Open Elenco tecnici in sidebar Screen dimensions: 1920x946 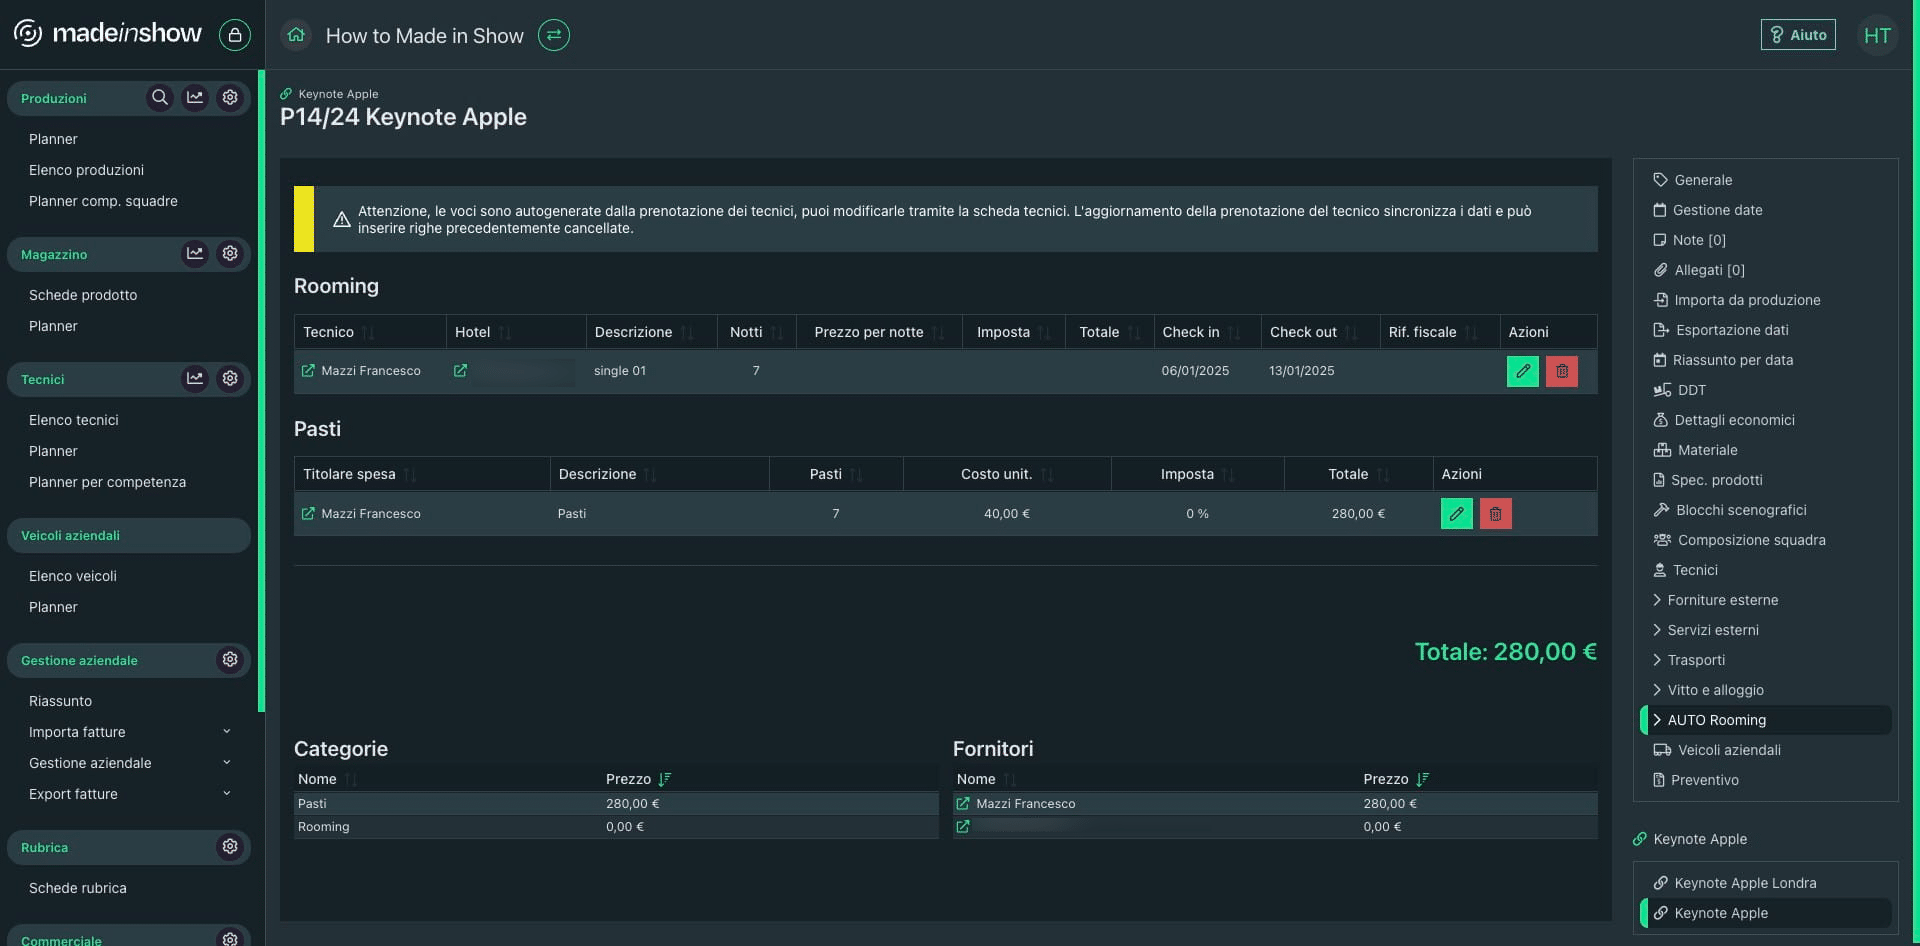(74, 420)
